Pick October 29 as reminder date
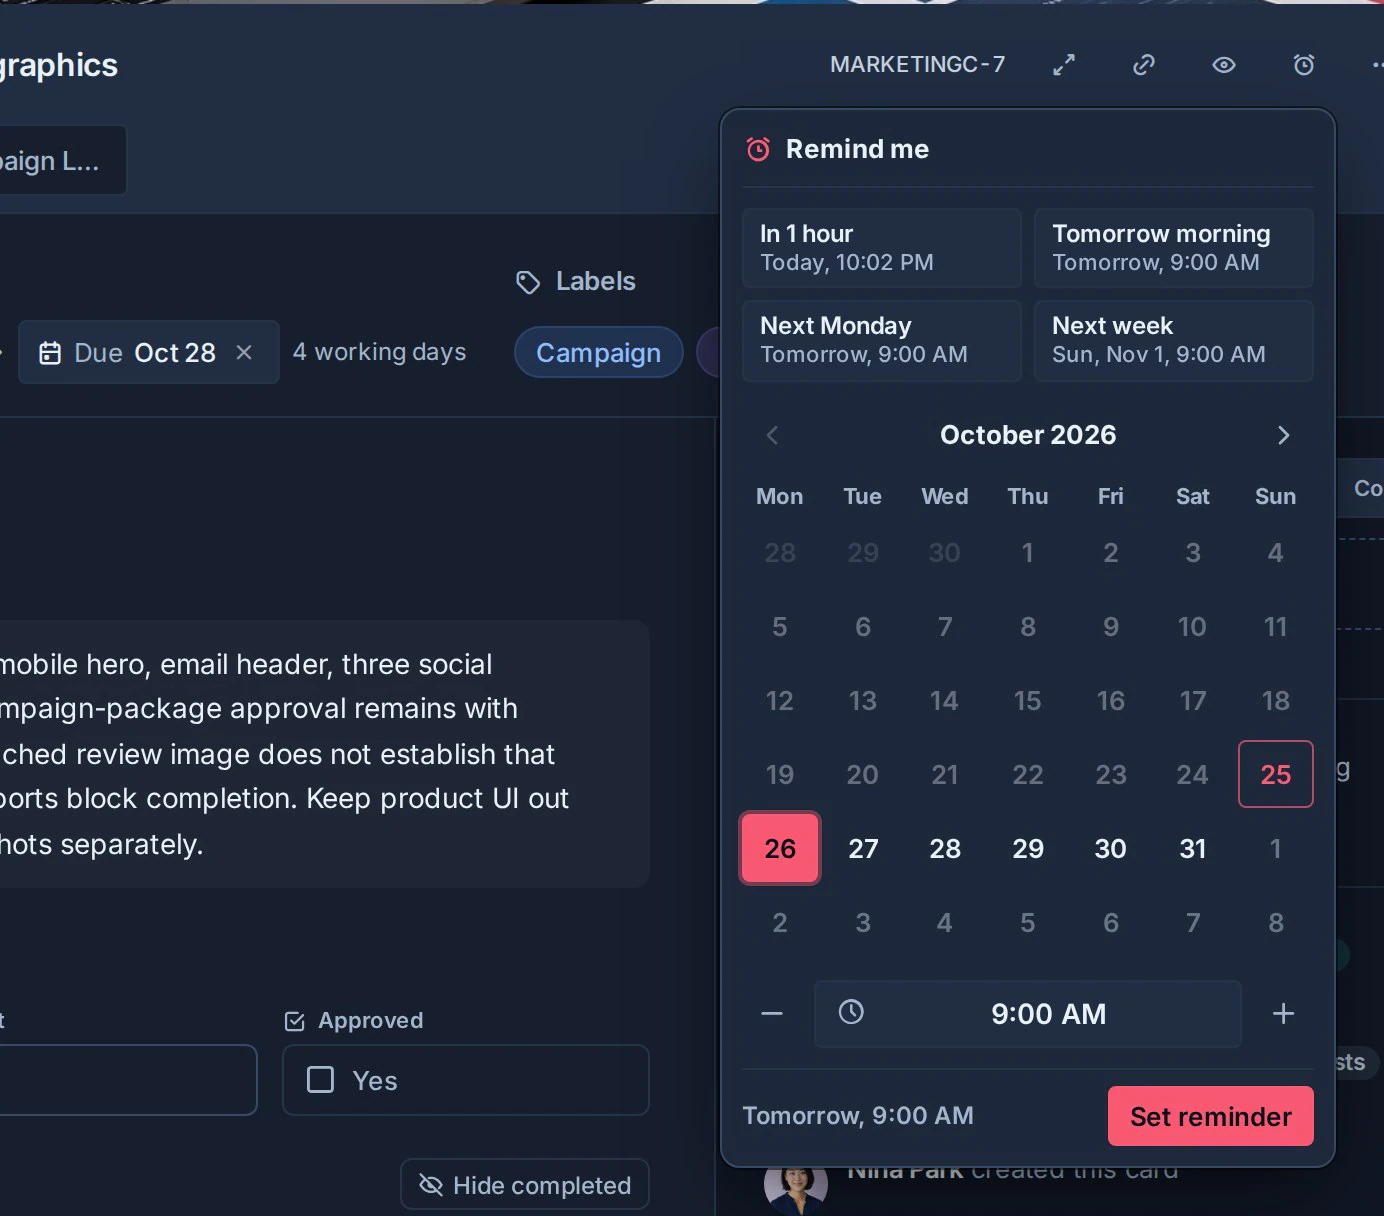1384x1216 pixels. [1028, 848]
